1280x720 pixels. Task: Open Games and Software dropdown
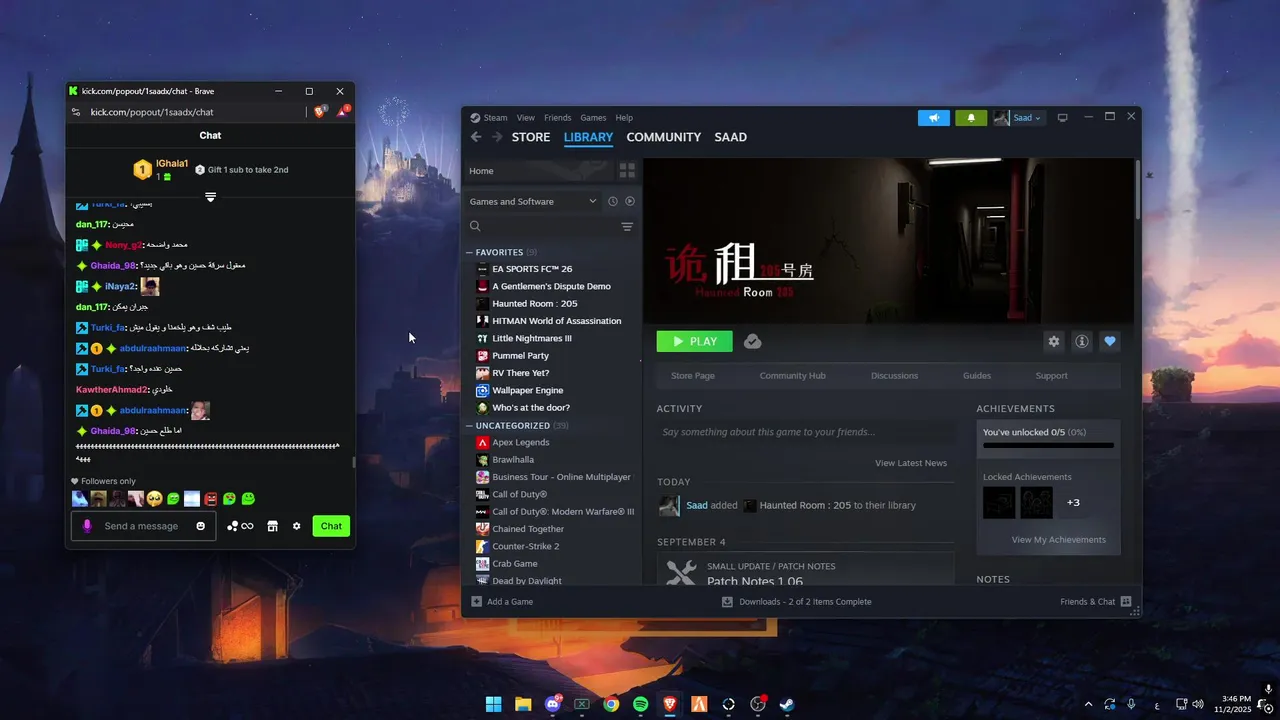coord(534,201)
